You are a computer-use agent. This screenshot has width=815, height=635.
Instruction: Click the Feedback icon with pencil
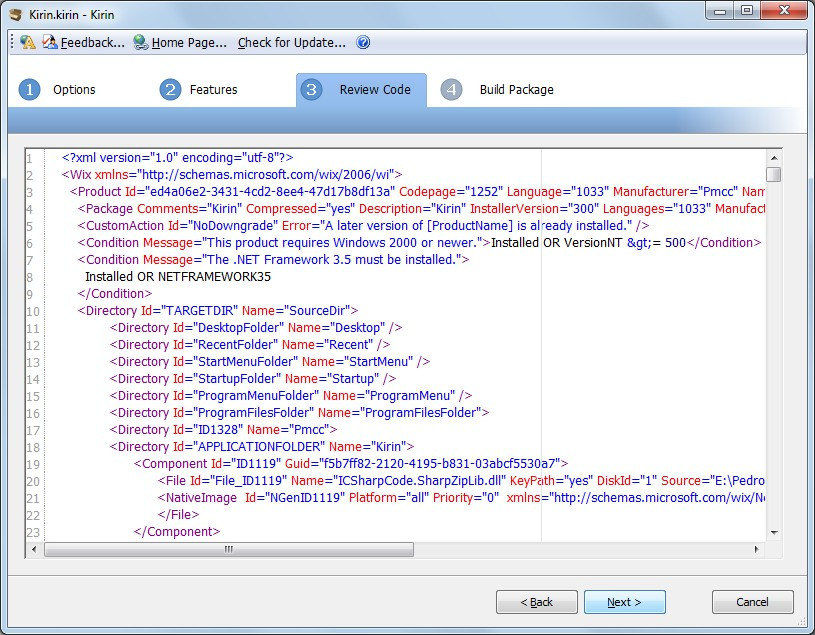tap(50, 42)
